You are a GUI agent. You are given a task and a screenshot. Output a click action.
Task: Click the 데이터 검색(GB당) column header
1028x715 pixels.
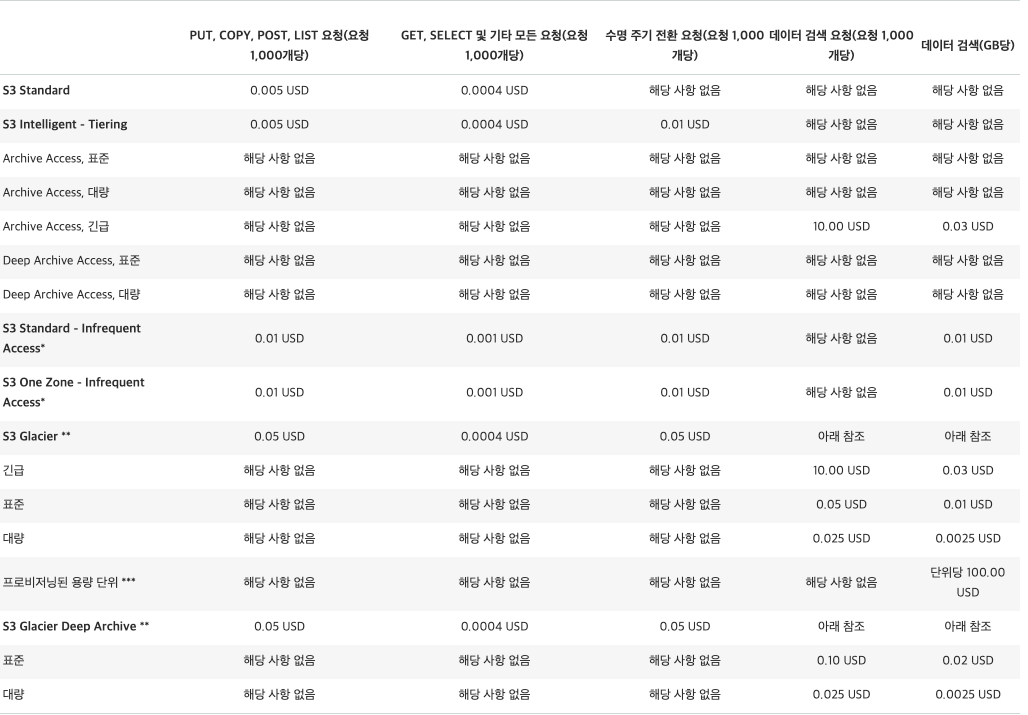click(967, 45)
